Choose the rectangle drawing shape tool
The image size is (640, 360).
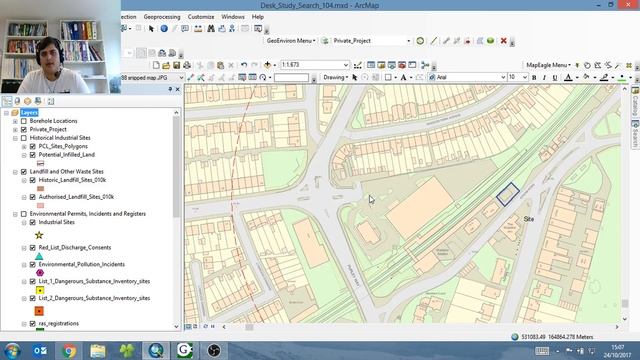(388, 77)
